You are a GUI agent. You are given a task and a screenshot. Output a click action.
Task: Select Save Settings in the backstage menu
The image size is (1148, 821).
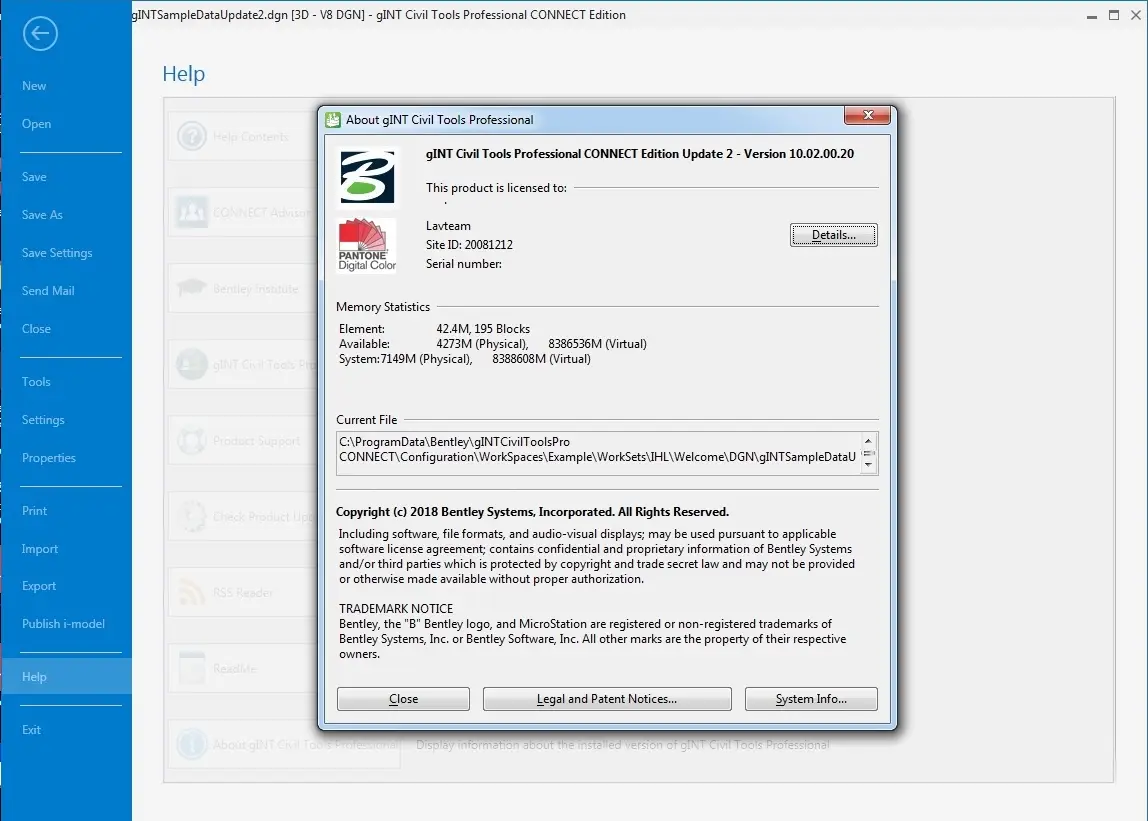(x=57, y=253)
